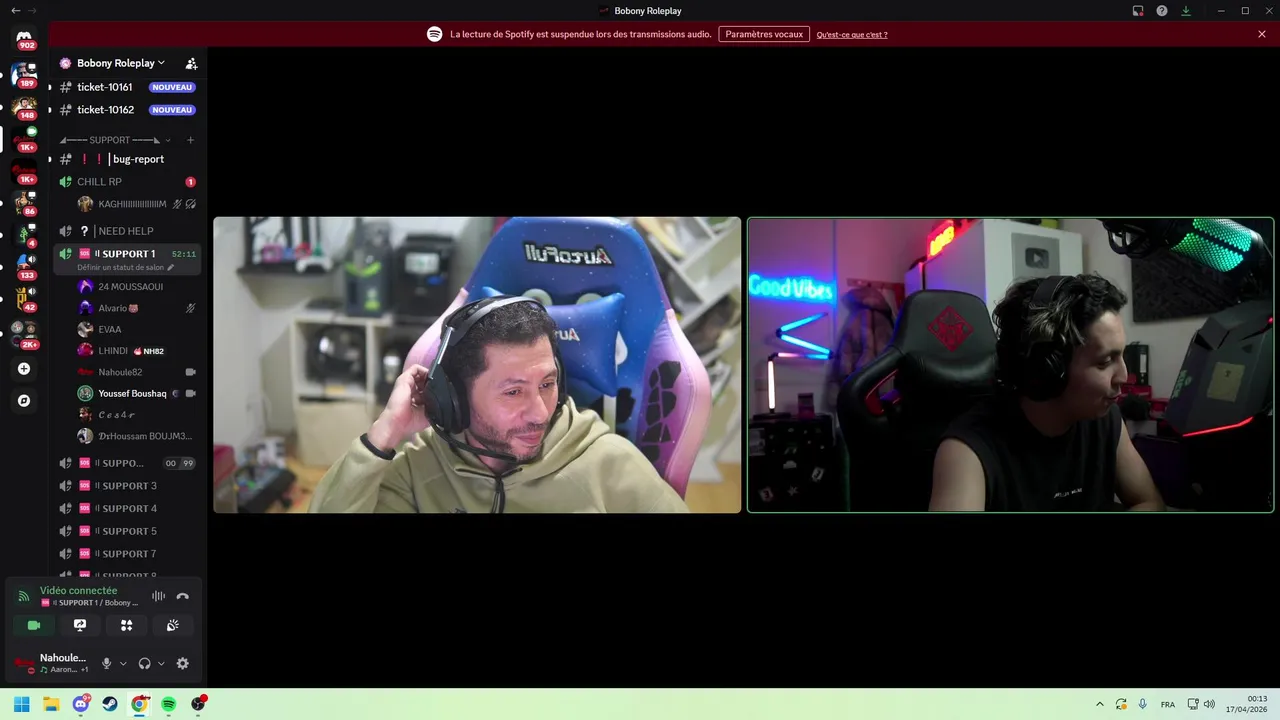Screen dimensions: 1280x720
Task: Open the bug-report channel
Action: [127, 159]
